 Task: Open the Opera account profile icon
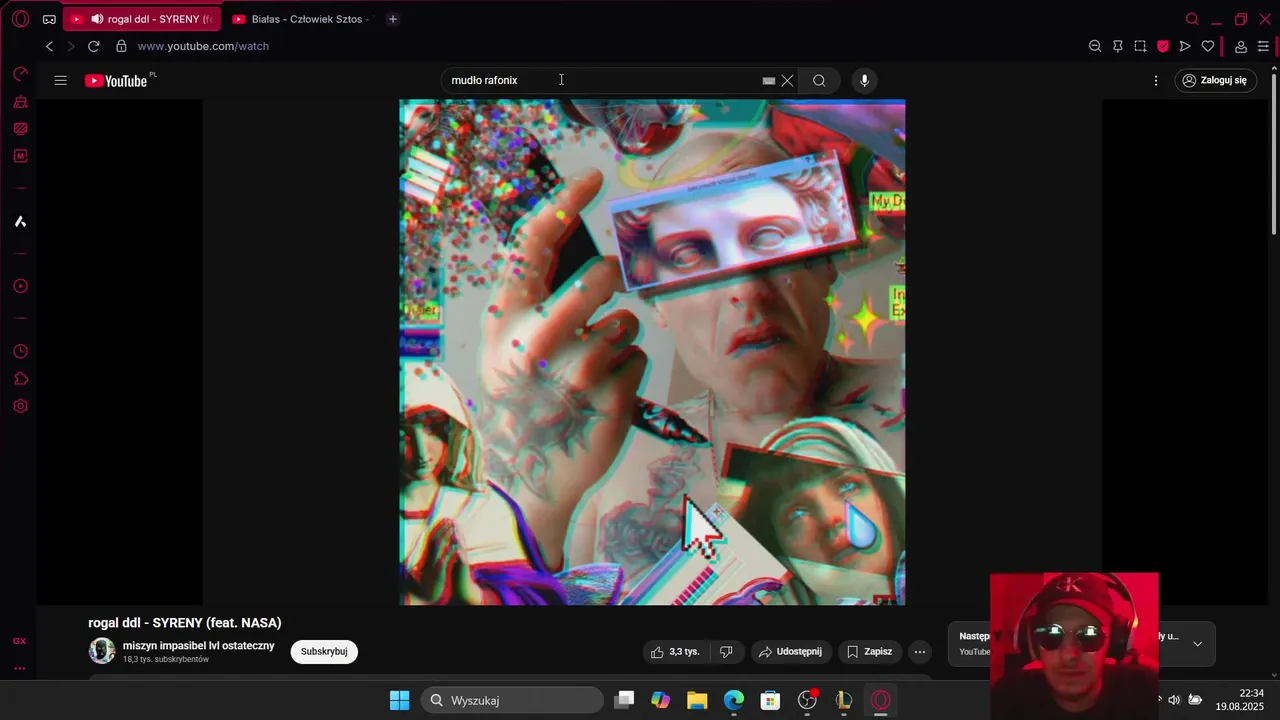(x=1240, y=46)
